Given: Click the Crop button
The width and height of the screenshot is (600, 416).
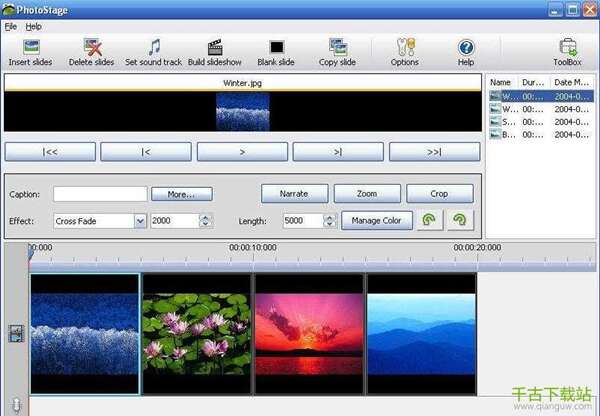Looking at the screenshot, I should click(440, 194).
